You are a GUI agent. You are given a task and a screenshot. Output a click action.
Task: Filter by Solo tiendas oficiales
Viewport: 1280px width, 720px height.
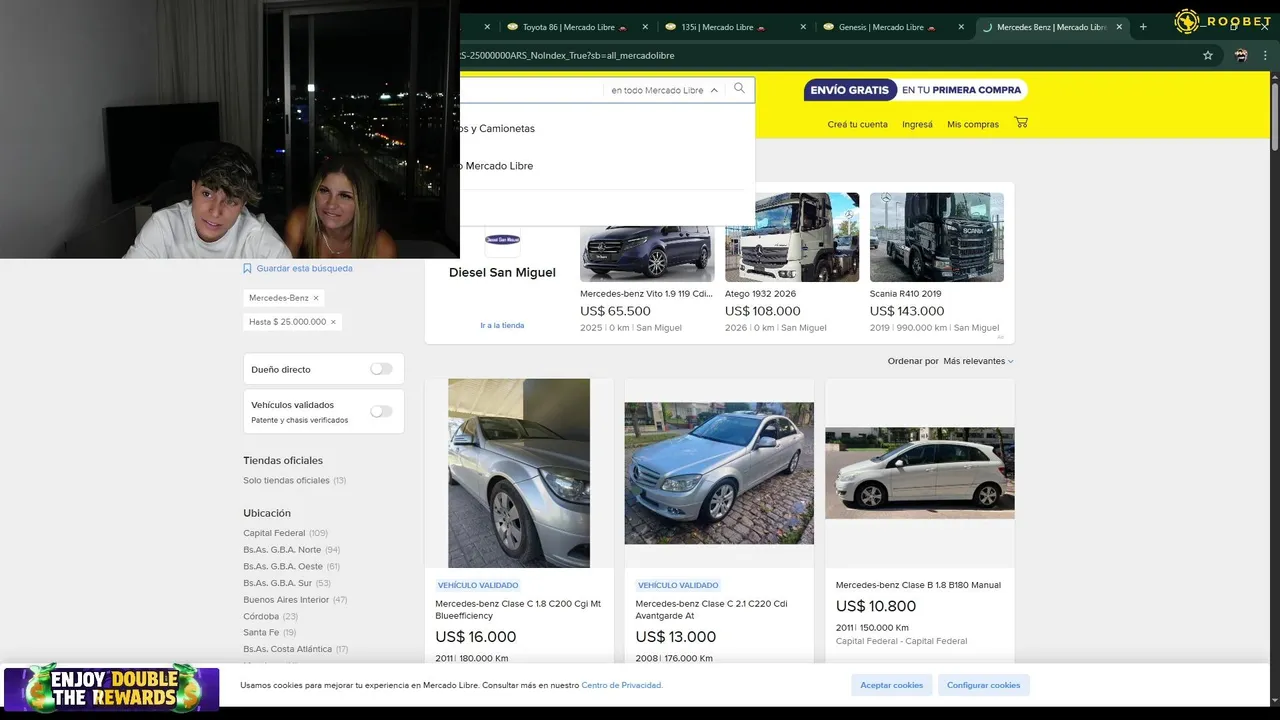[294, 480]
